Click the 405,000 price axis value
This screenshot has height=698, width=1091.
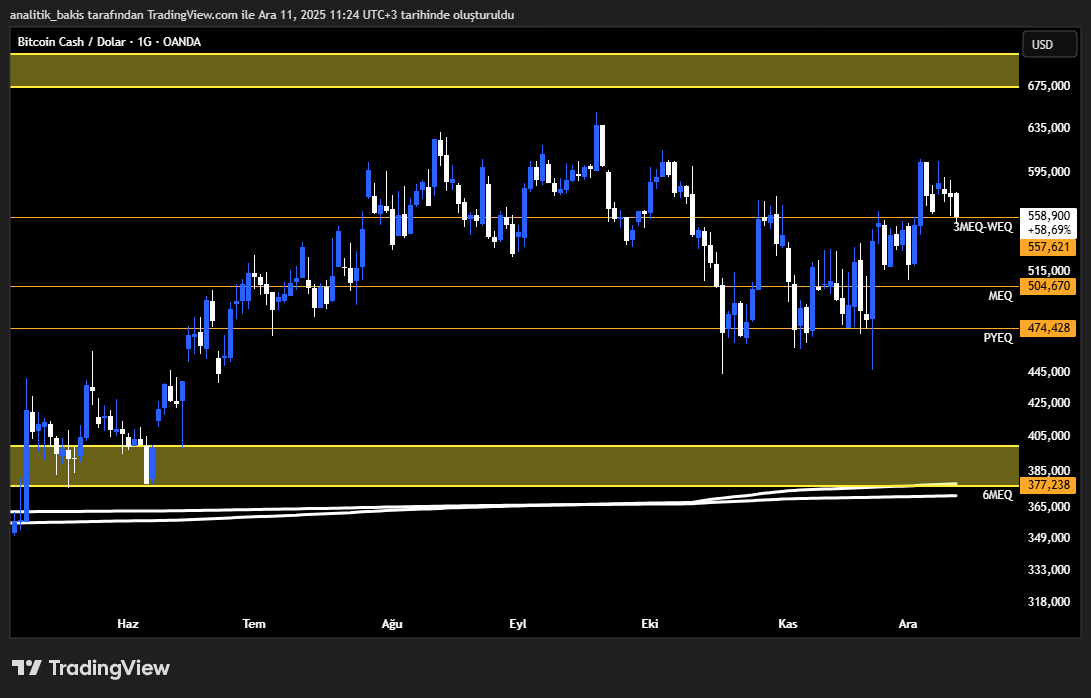point(1049,436)
